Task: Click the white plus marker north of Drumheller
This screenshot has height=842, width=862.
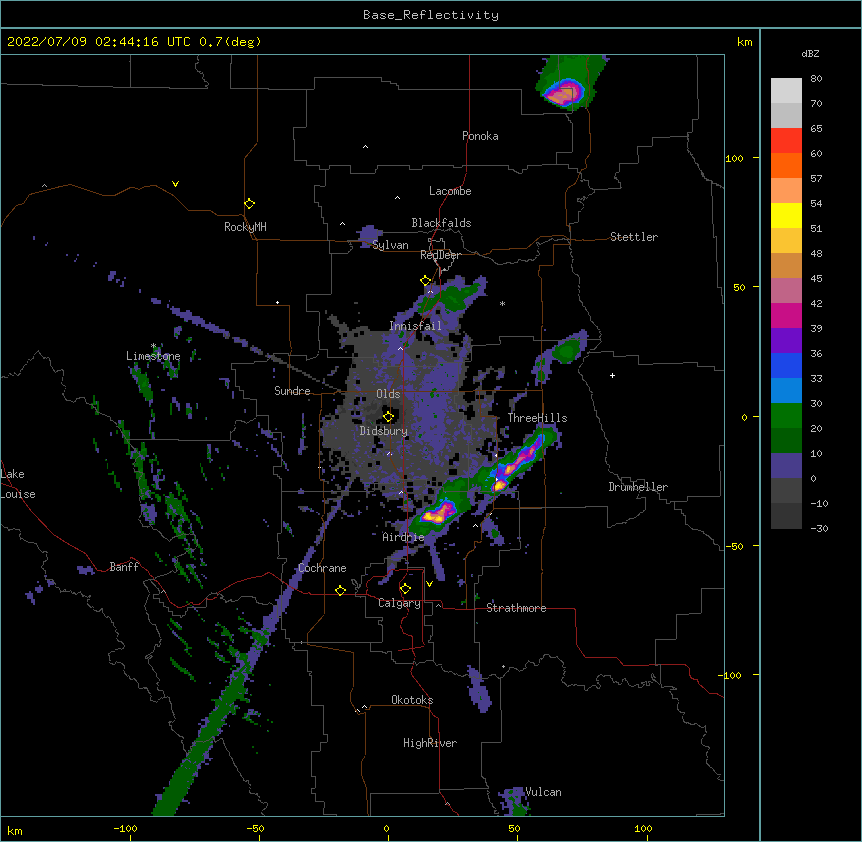Action: [x=612, y=375]
